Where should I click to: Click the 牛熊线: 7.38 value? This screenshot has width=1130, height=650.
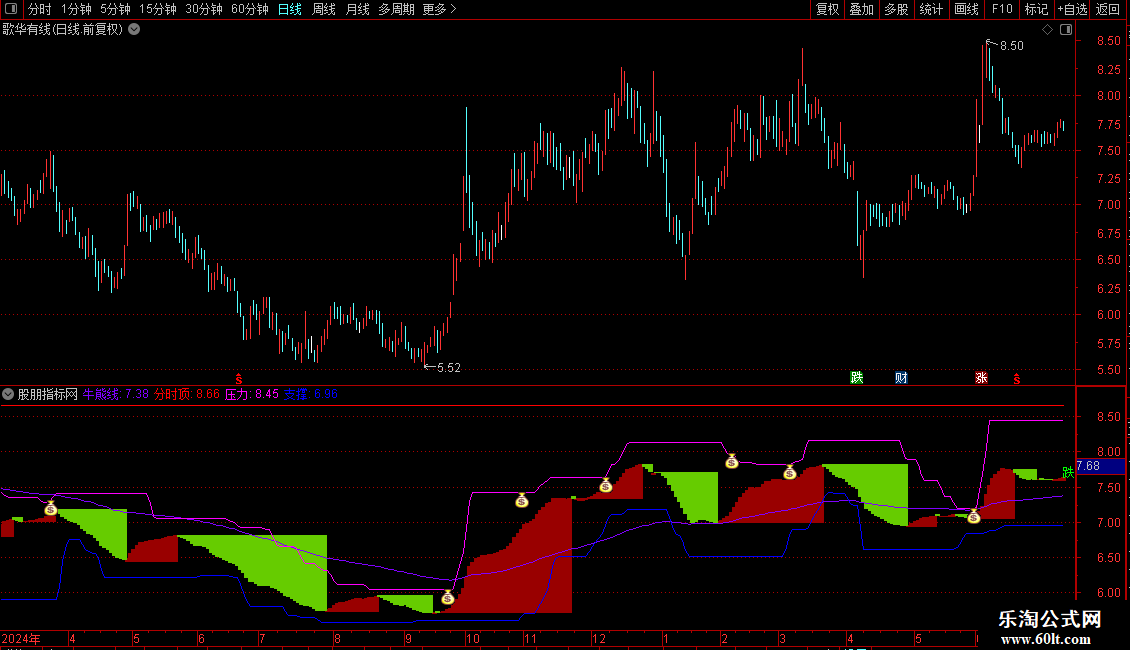[116, 394]
